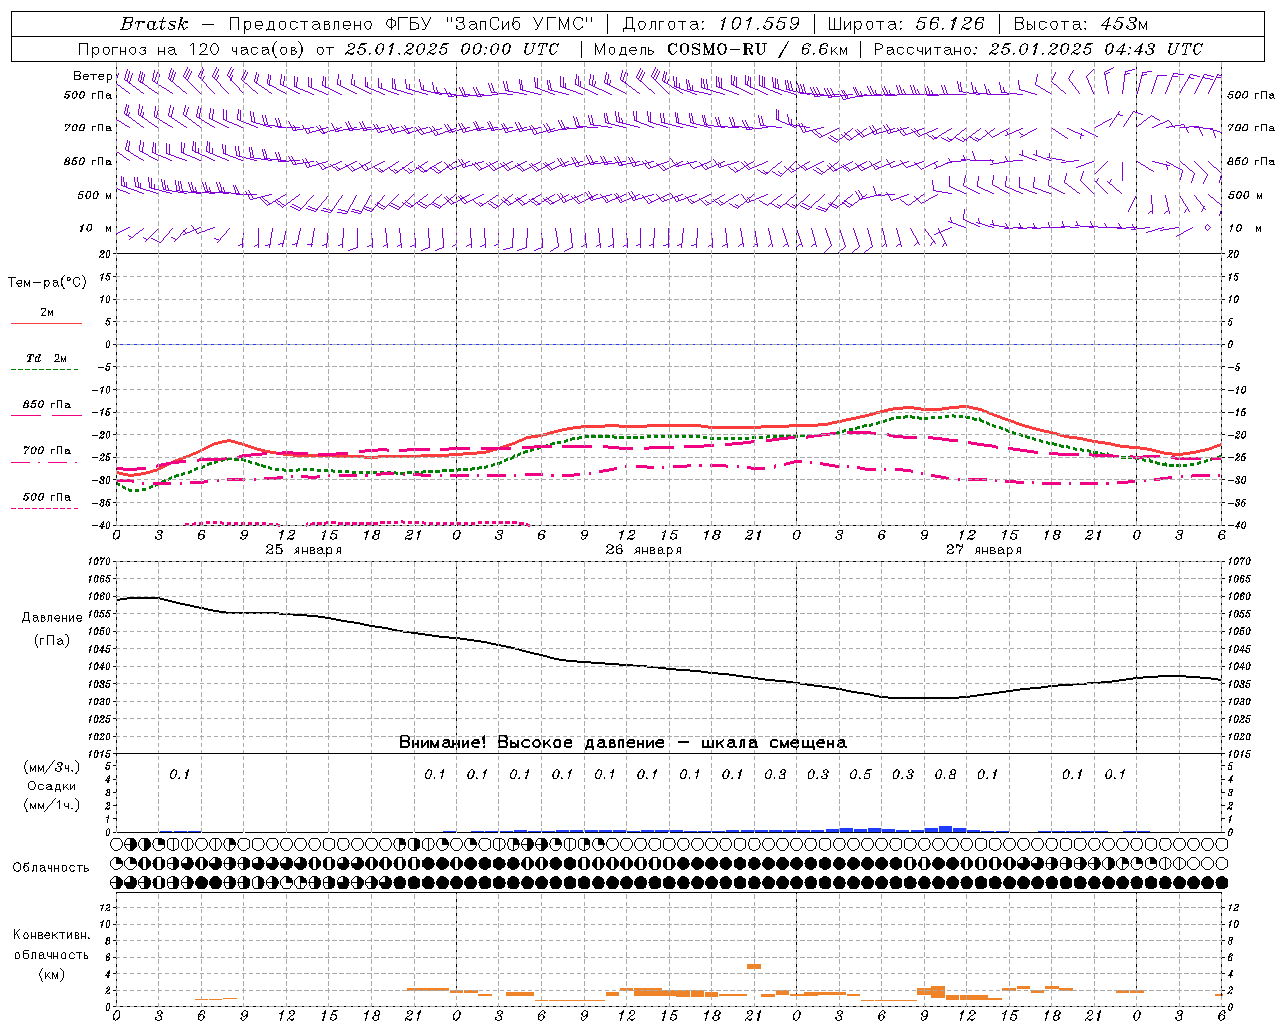Click the "(мм/3ч.)" precipitation unit label
Image resolution: width=1280 pixels, height=1024 pixels.
point(52,767)
